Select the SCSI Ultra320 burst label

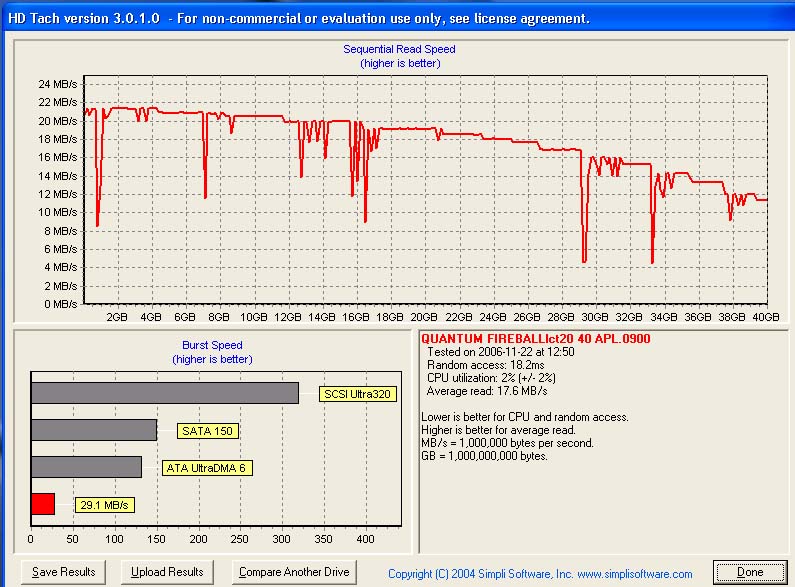(357, 394)
